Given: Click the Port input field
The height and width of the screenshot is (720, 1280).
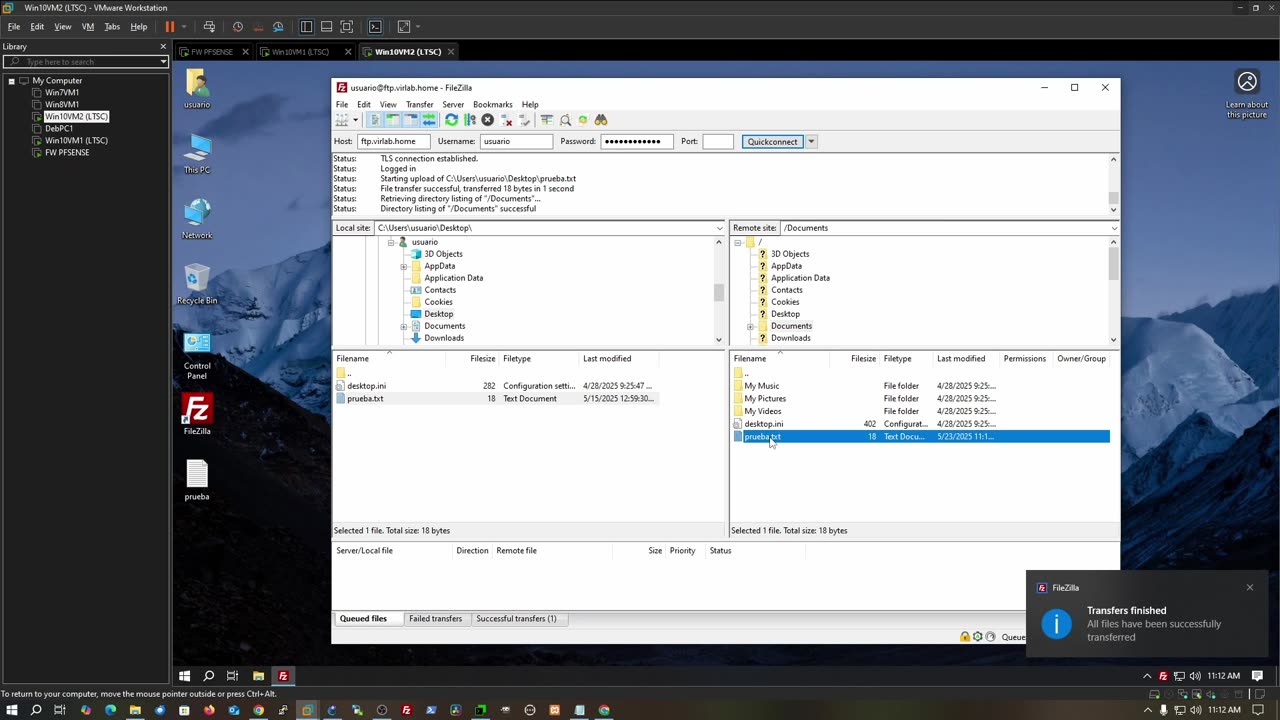Looking at the screenshot, I should 718,142.
